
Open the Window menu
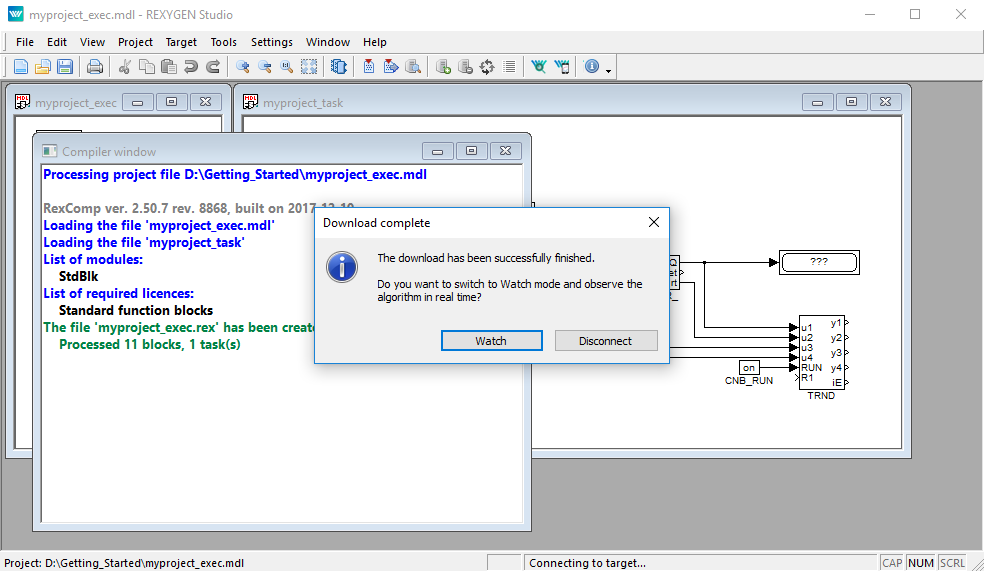[328, 42]
